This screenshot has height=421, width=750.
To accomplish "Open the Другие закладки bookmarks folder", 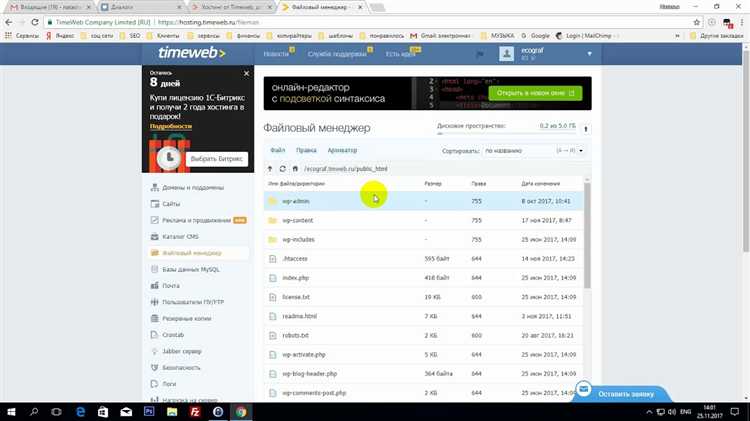I will pos(717,36).
